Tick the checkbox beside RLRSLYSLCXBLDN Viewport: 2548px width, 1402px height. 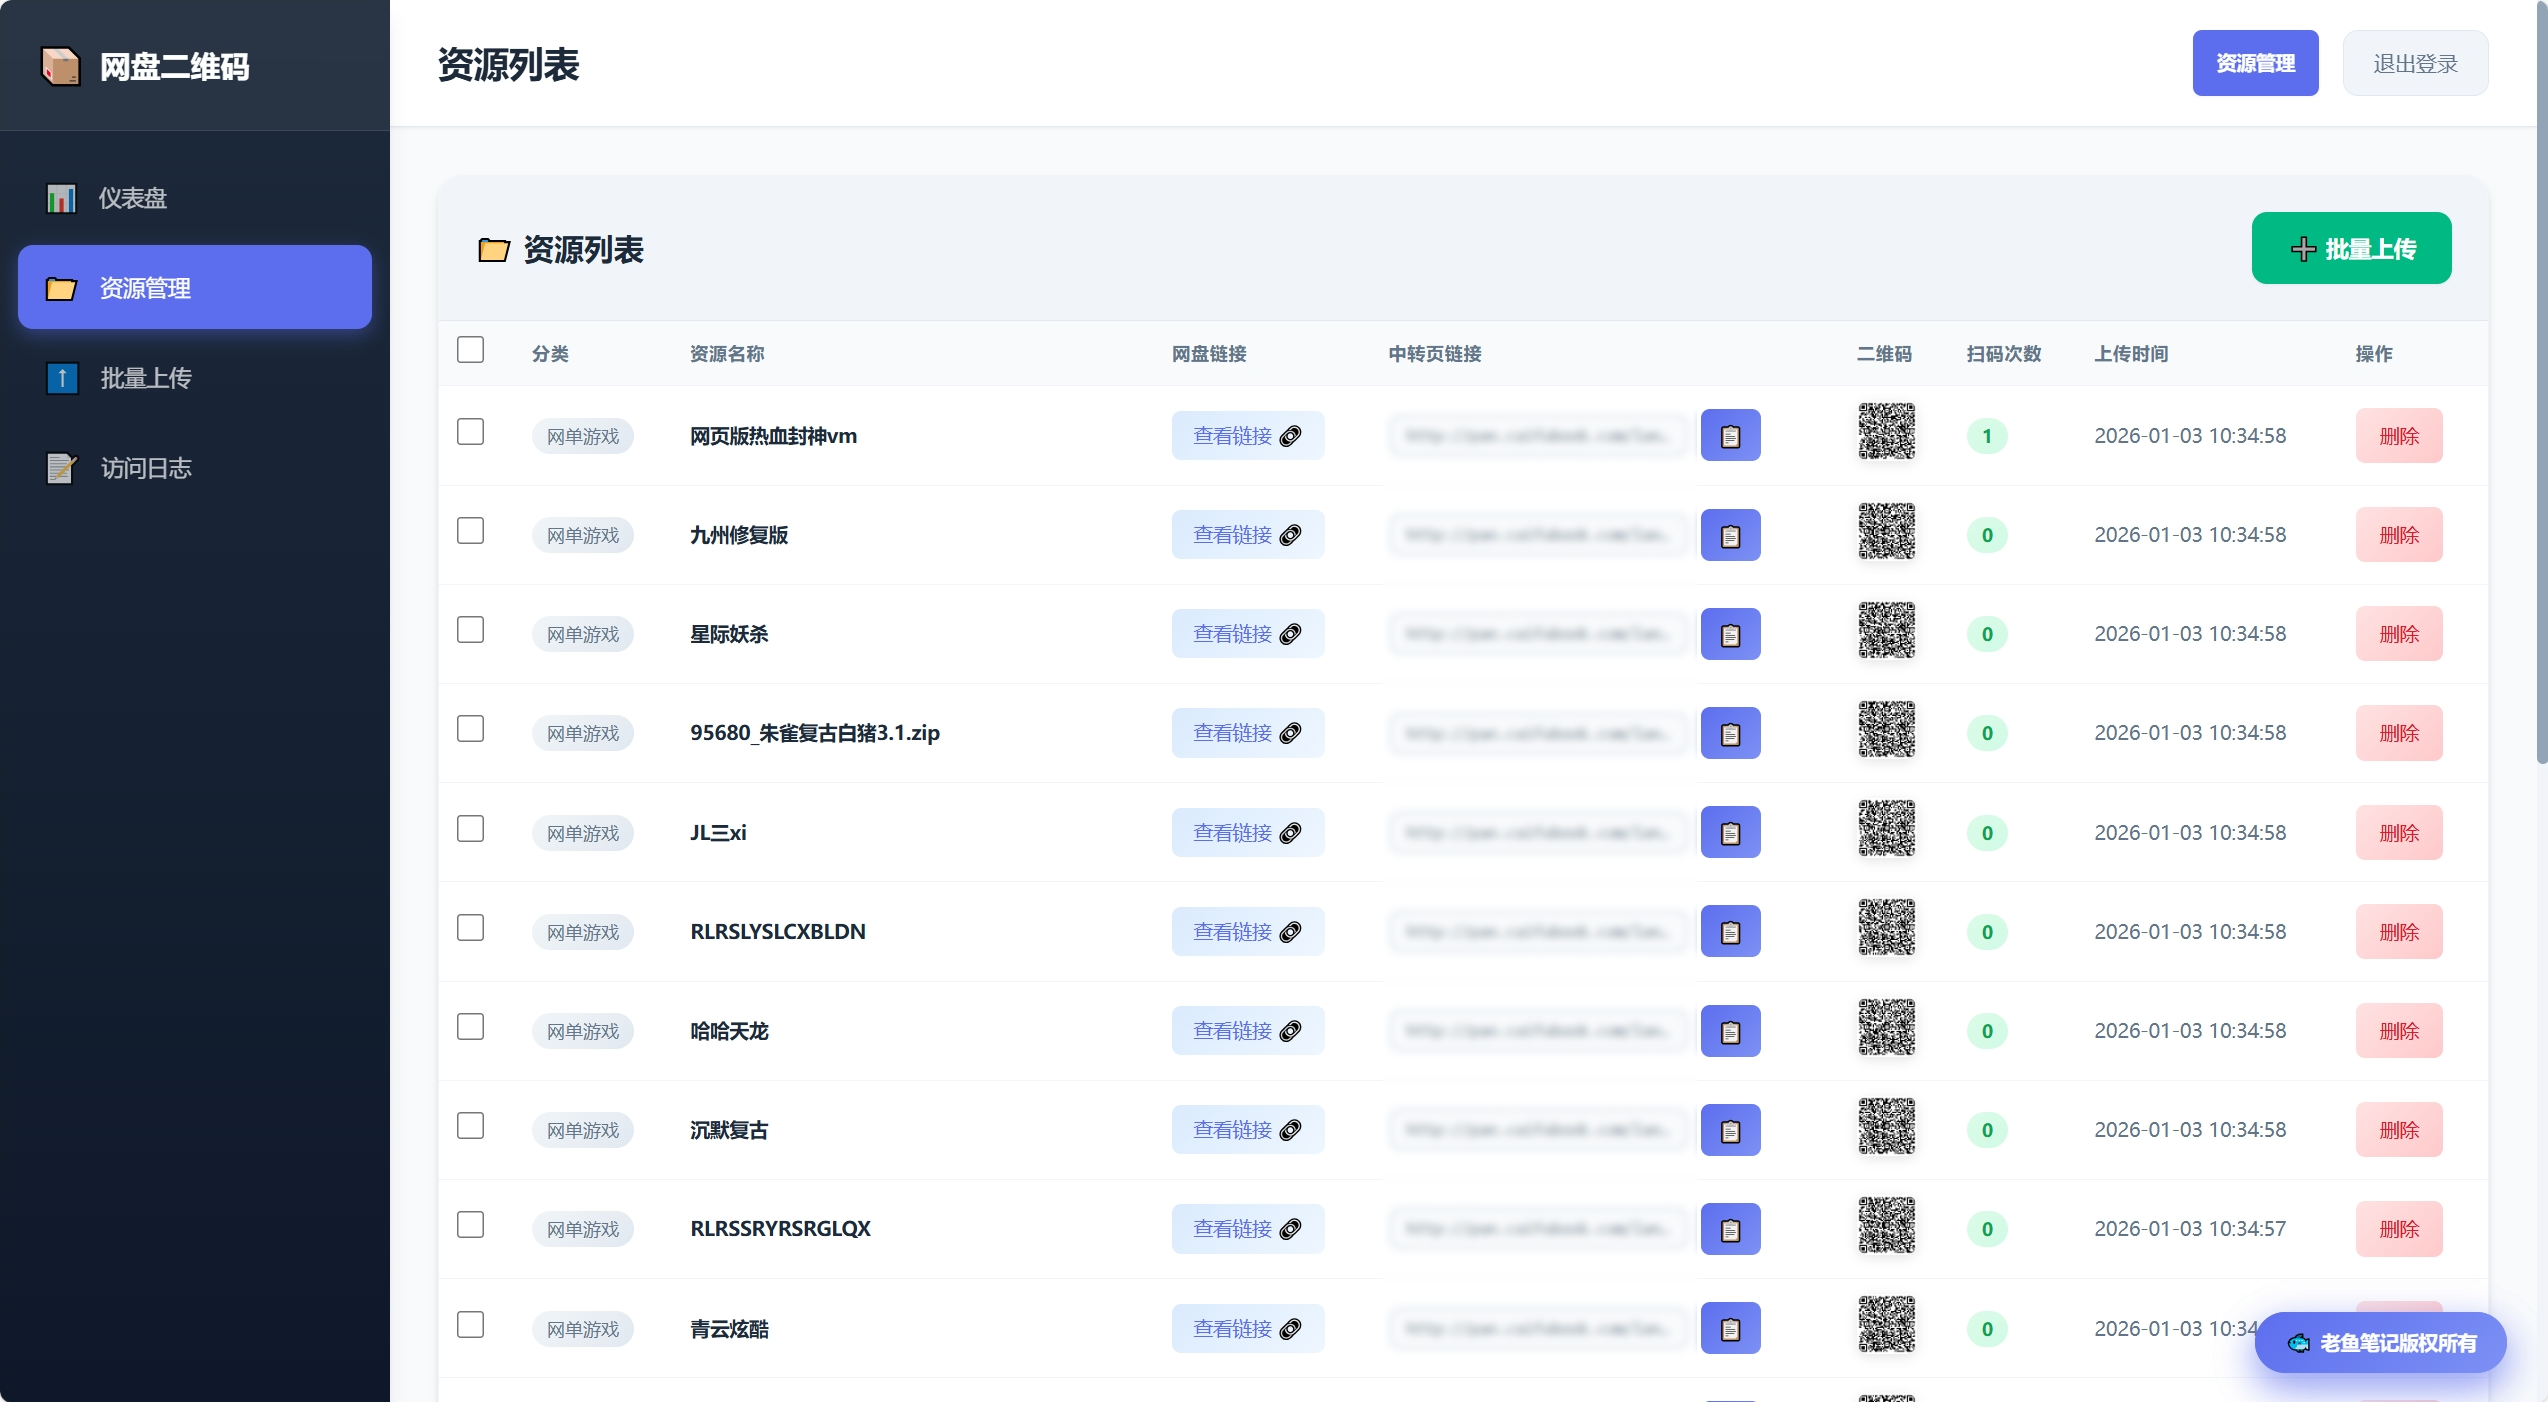[x=470, y=928]
